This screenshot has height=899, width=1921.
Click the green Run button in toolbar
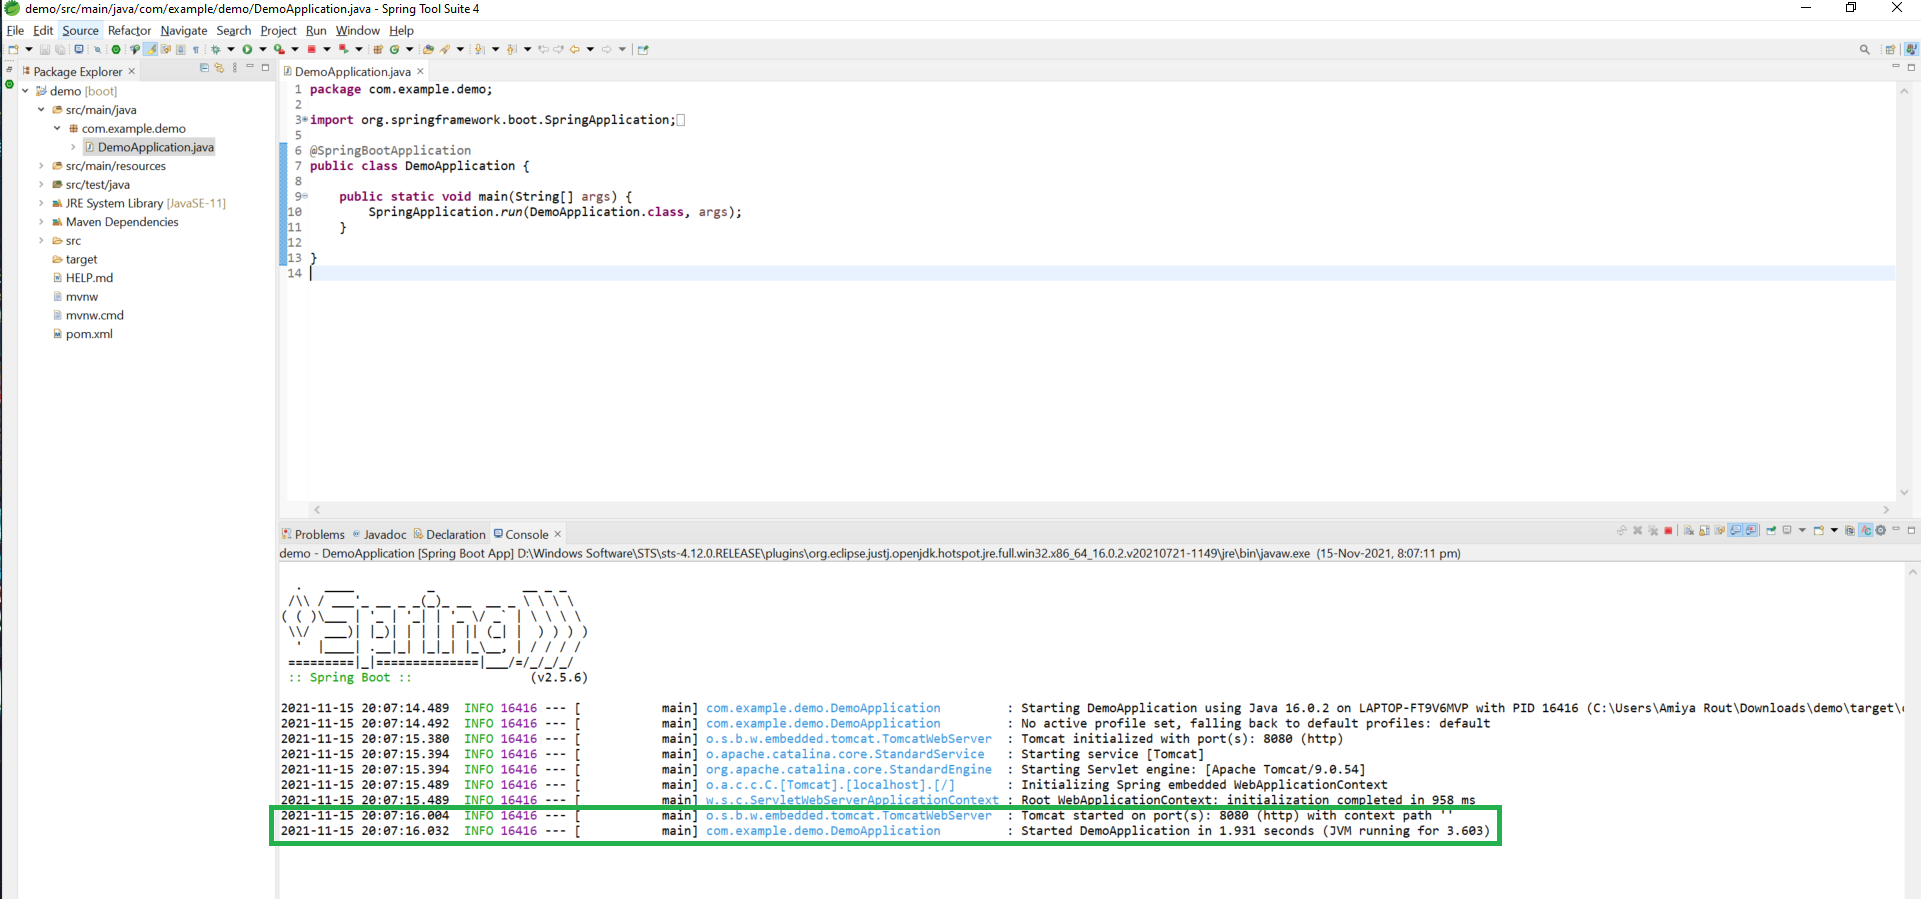247,49
